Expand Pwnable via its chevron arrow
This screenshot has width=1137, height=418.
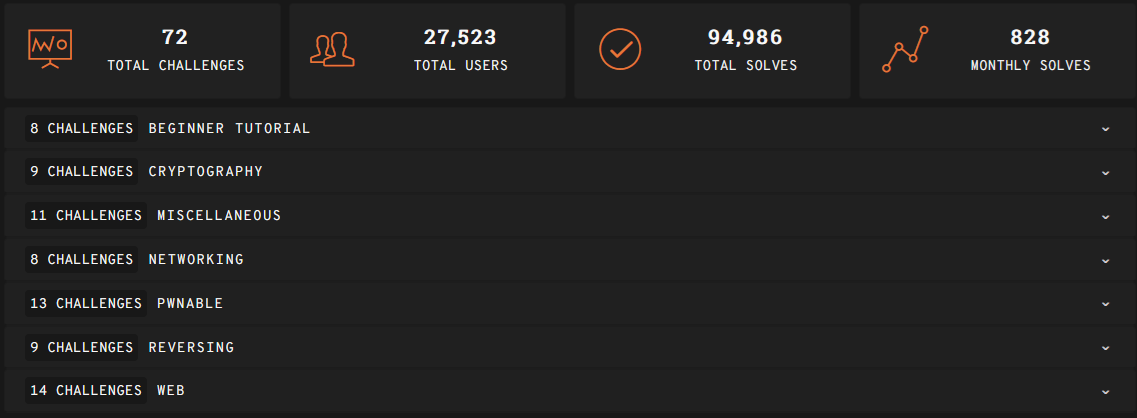click(x=1105, y=304)
